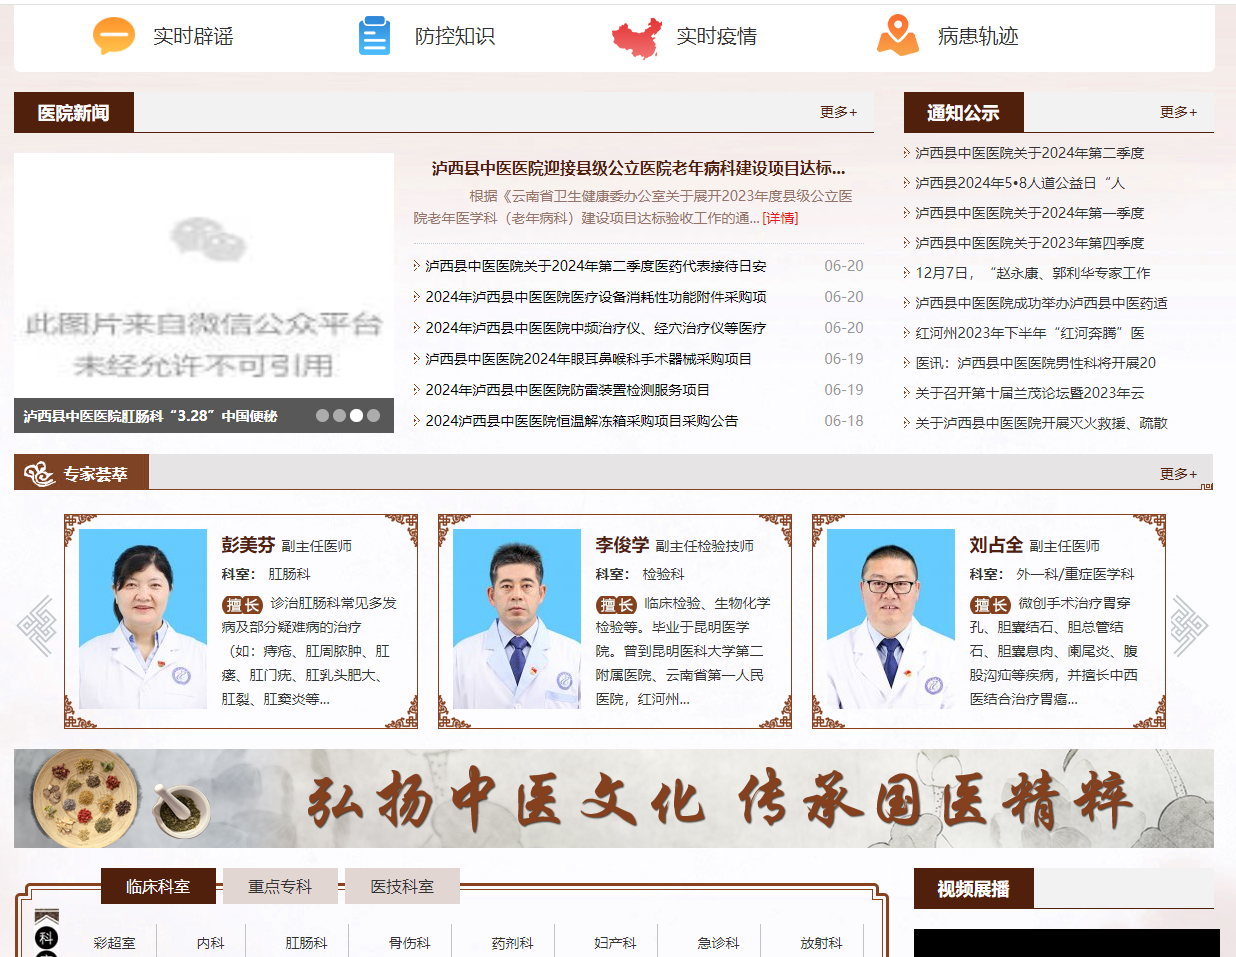Open the red China map icon for 实时疫情

(x=637, y=38)
